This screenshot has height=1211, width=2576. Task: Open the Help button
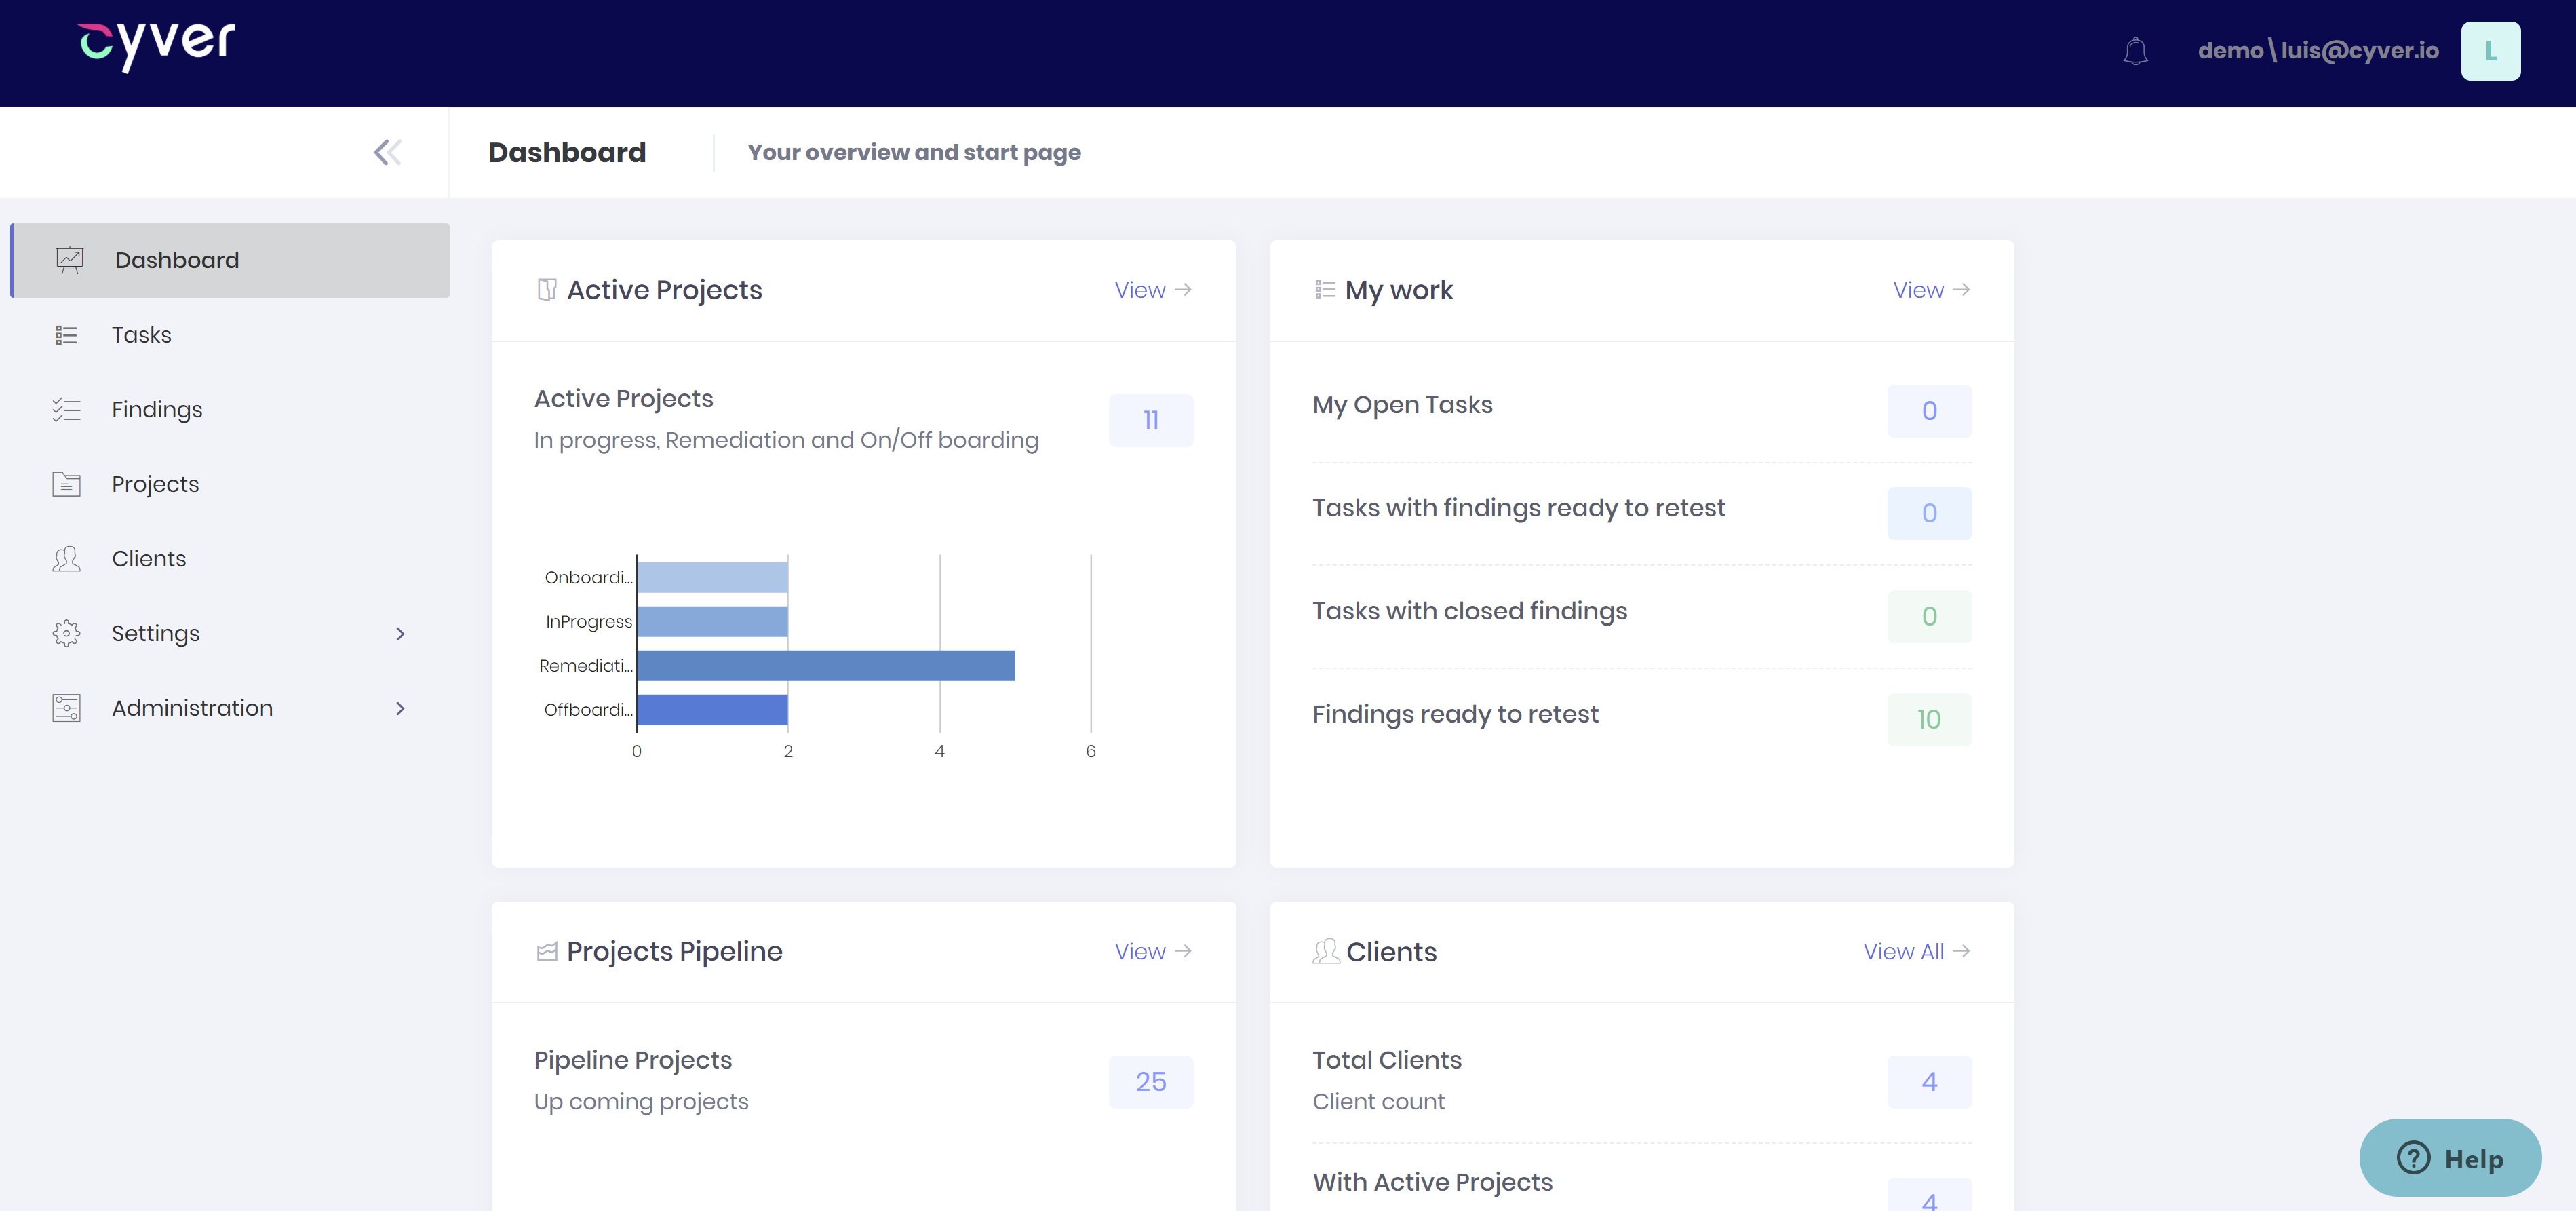pyautogui.click(x=2449, y=1158)
